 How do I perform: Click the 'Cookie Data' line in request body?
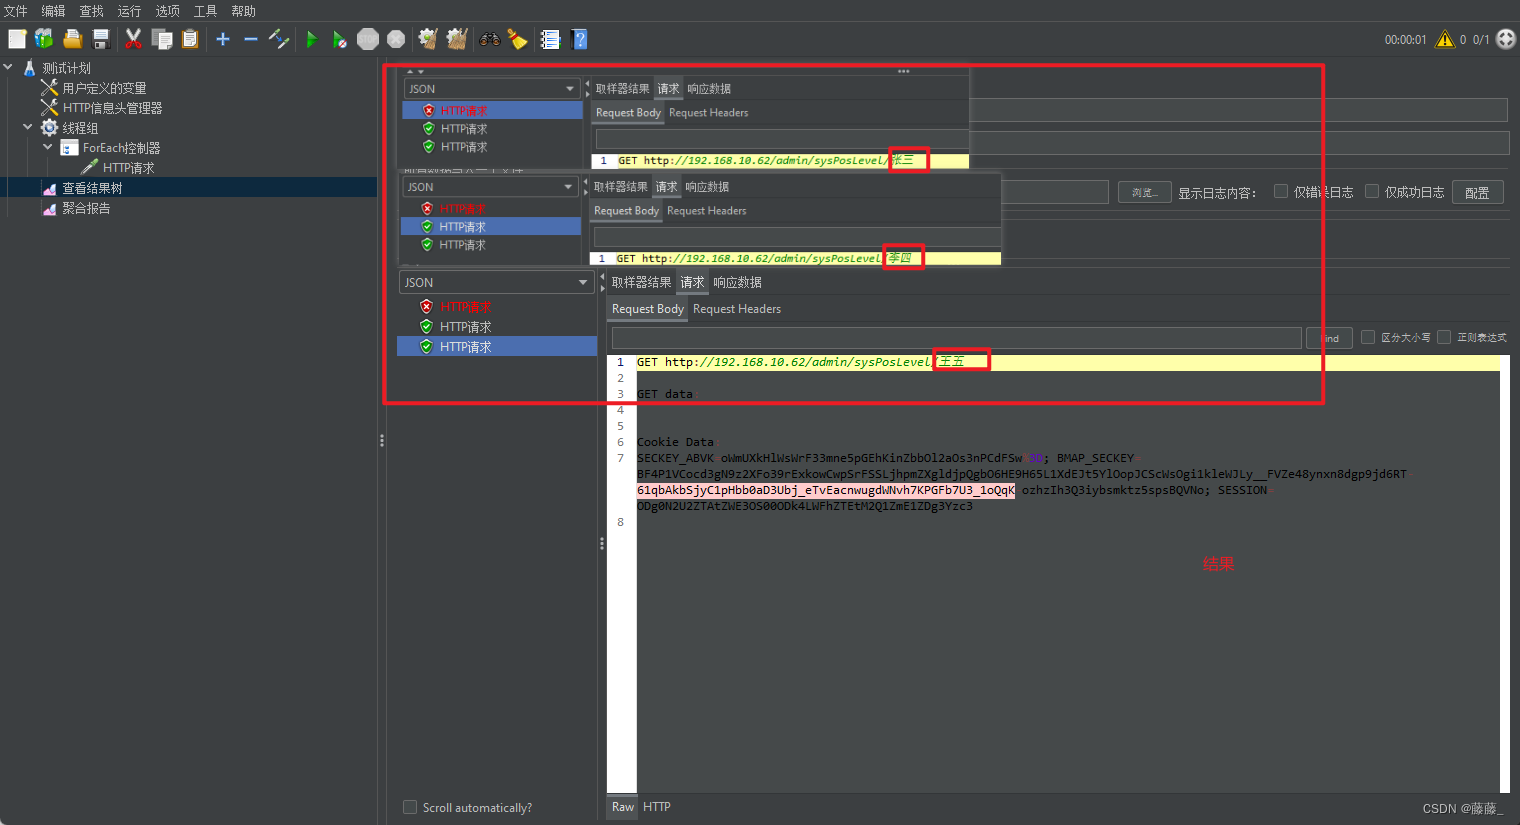(675, 442)
